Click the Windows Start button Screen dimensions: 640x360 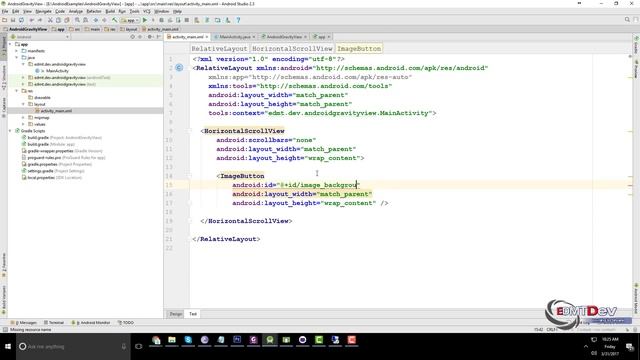(8, 347)
